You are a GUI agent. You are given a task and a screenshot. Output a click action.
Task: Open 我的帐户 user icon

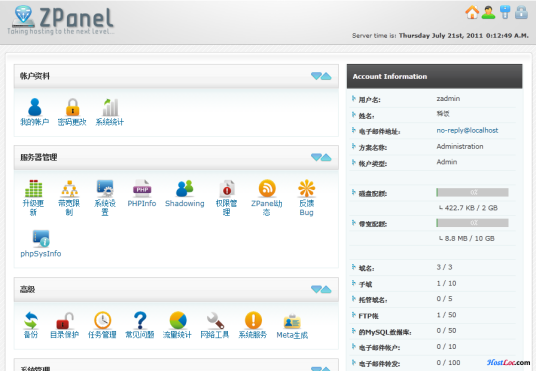[x=35, y=107]
